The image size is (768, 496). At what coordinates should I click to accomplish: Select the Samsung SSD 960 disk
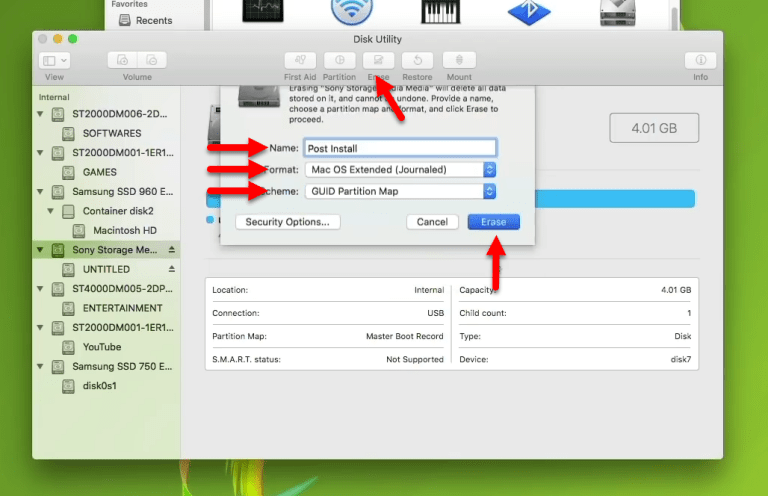[122, 191]
